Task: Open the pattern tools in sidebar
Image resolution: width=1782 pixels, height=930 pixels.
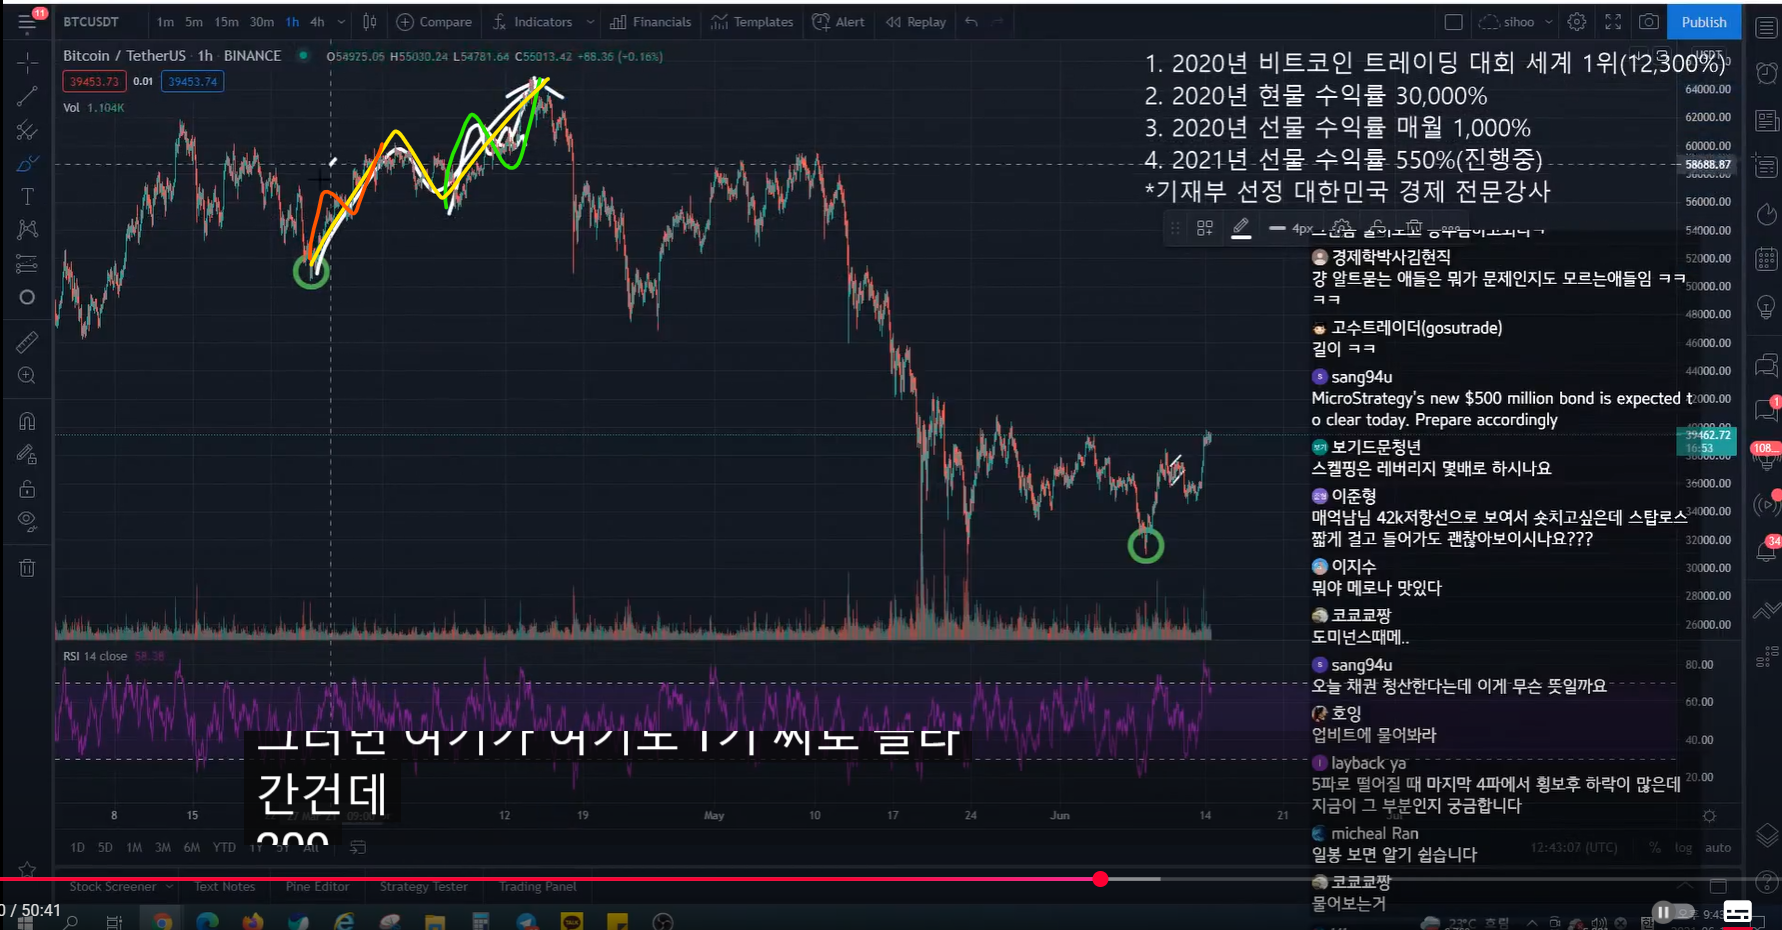Action: [27, 230]
